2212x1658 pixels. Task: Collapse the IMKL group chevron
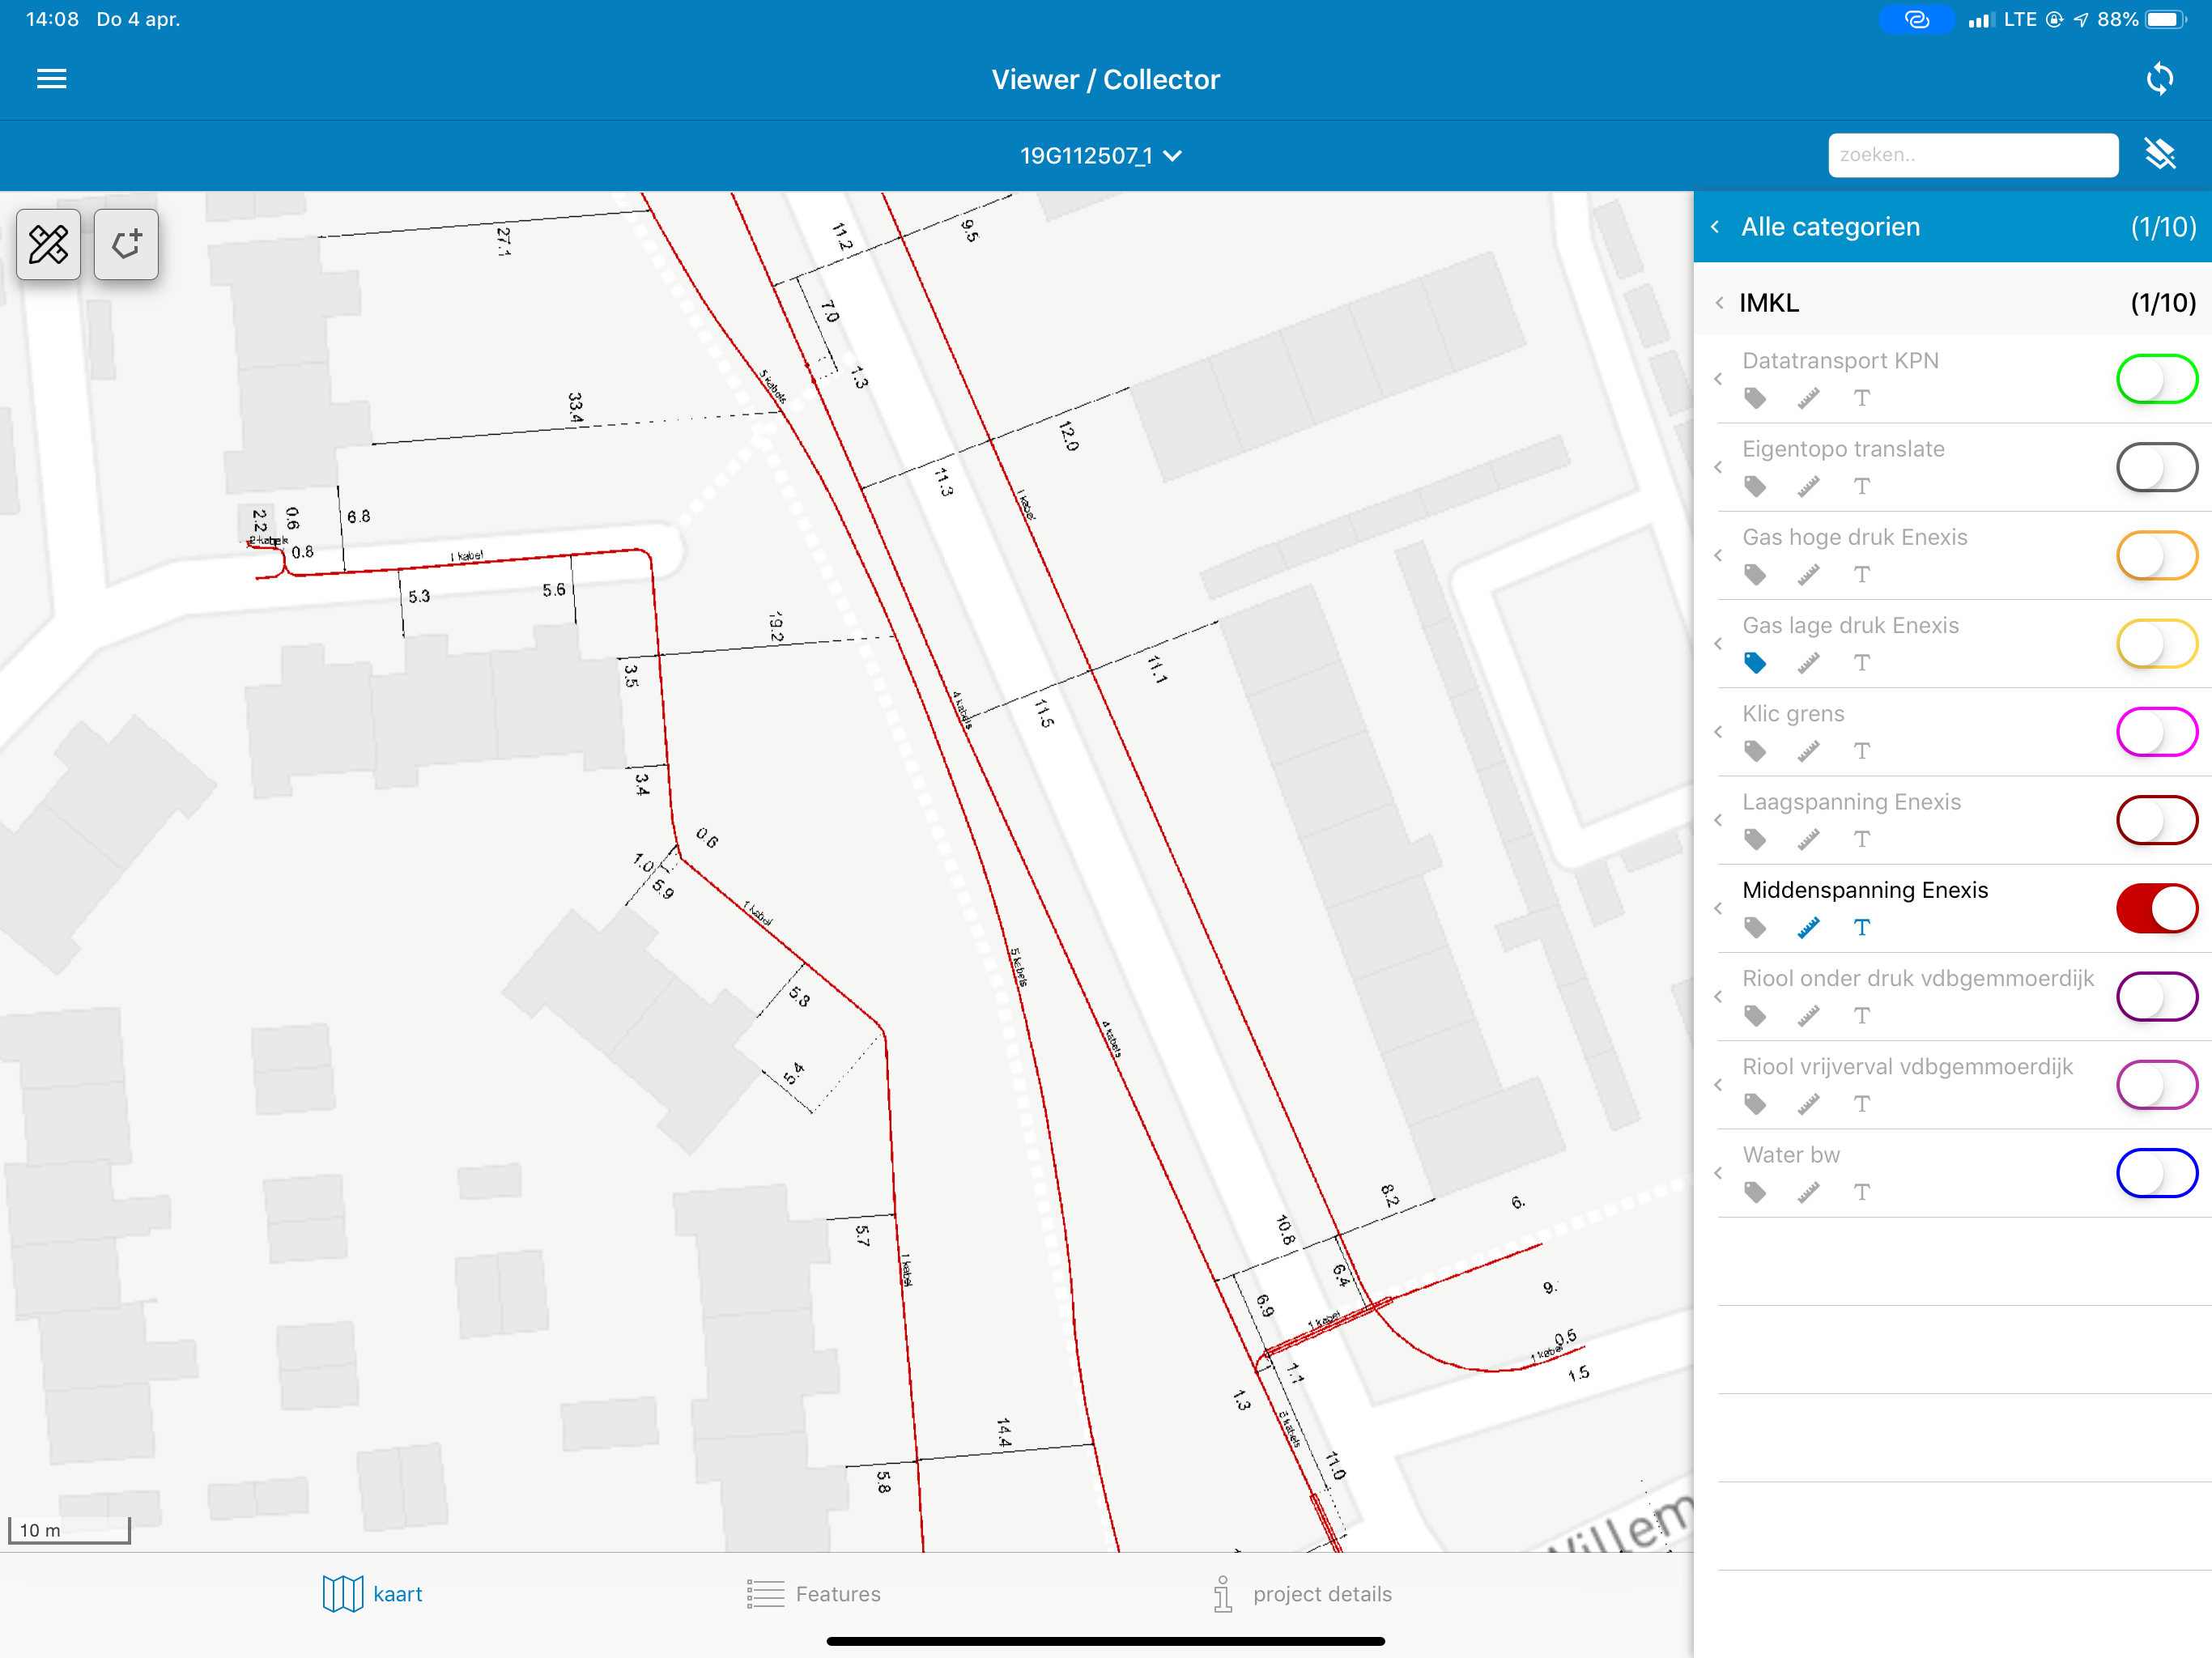pyautogui.click(x=1719, y=303)
